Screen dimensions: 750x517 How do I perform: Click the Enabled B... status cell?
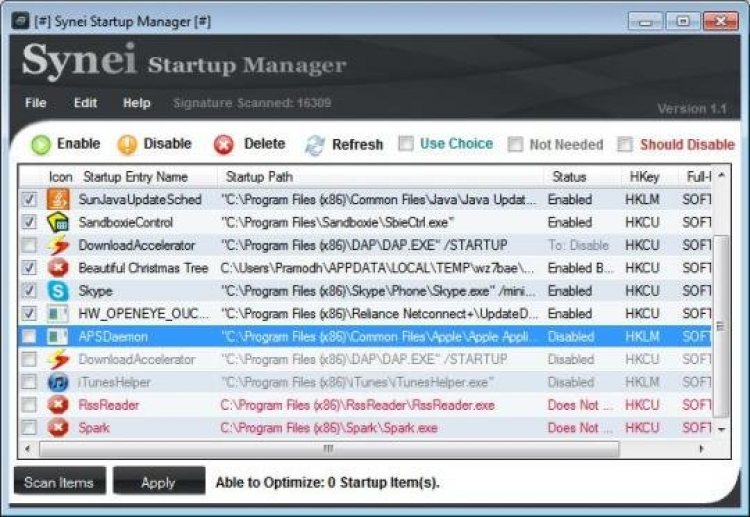[x=580, y=268]
